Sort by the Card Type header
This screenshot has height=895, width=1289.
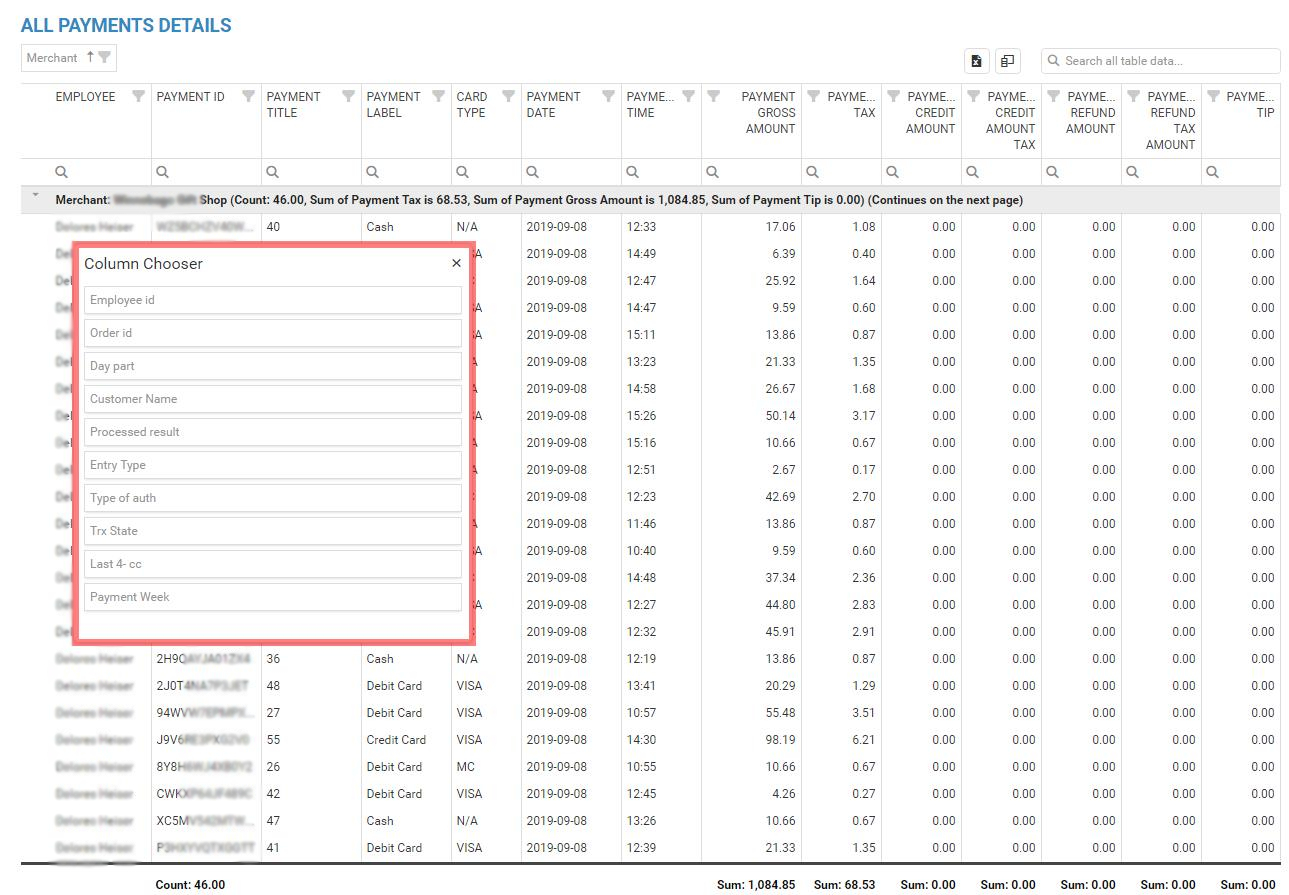pyautogui.click(x=472, y=105)
